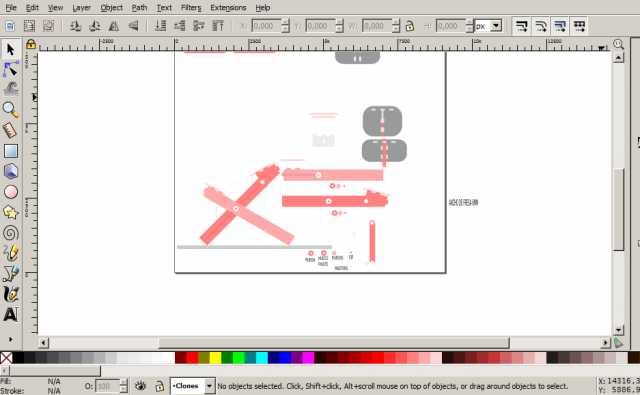Select the Rectangle tool

tap(11, 151)
